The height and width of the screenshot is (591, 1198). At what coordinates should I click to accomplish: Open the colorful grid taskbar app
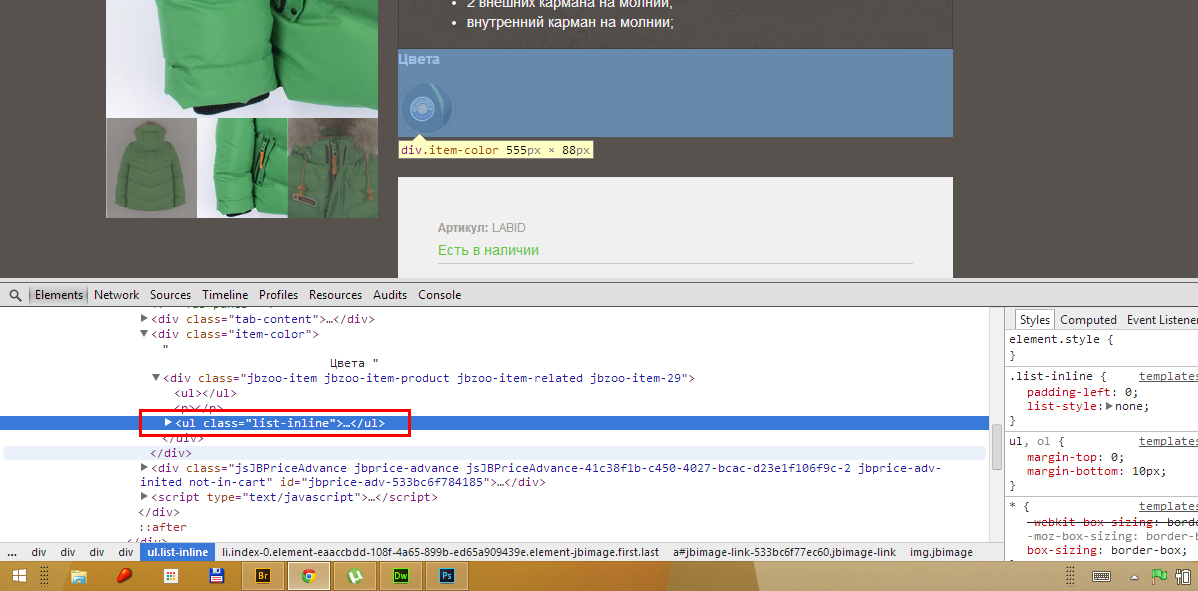(x=171, y=576)
